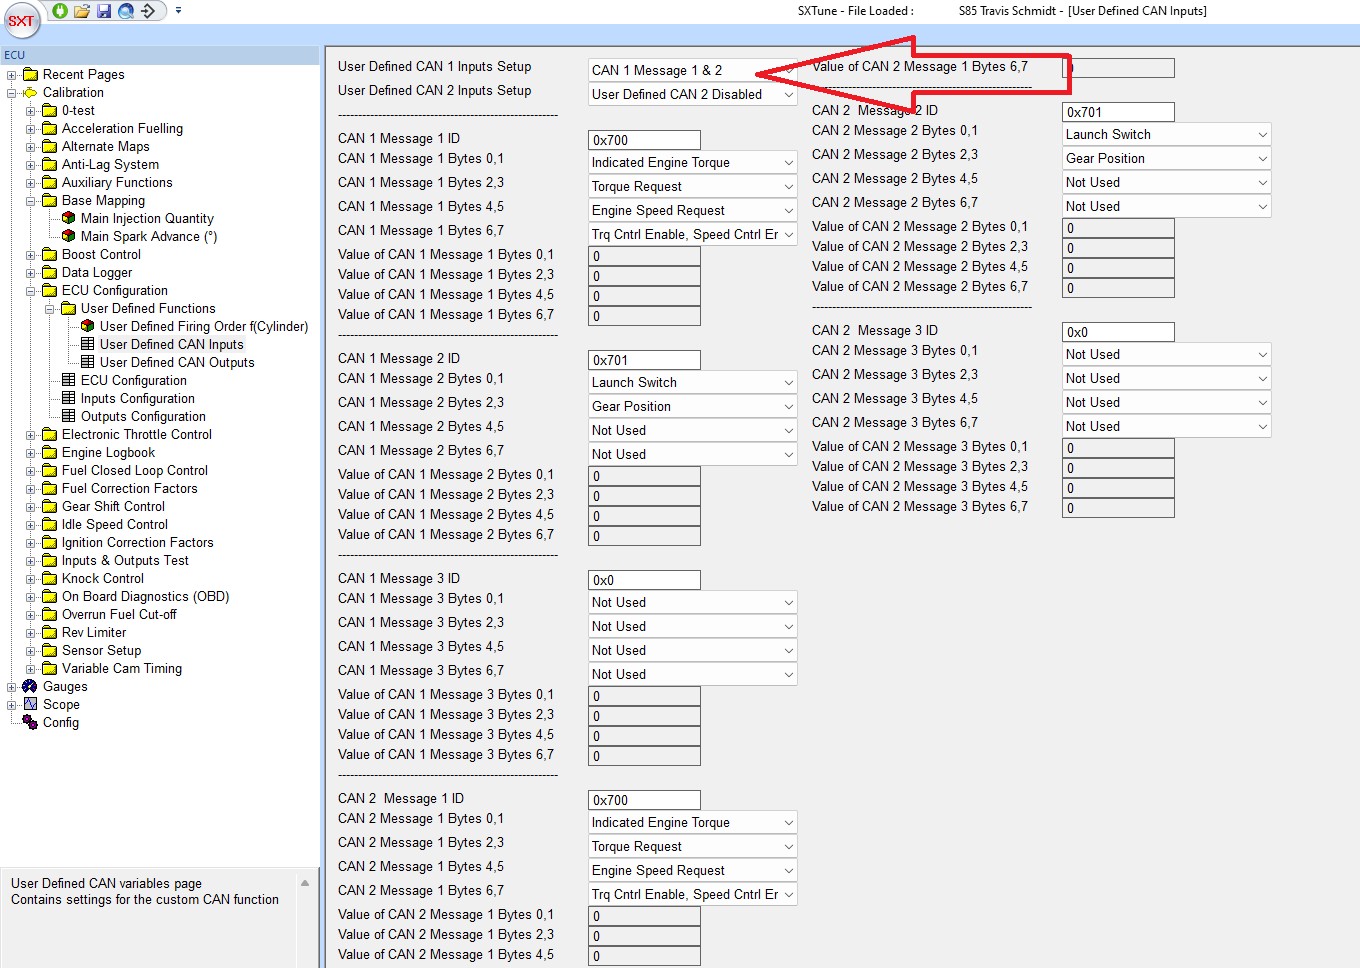Click the CAN 2 Message 3 ID field
Image resolution: width=1360 pixels, height=968 pixels.
(1117, 332)
